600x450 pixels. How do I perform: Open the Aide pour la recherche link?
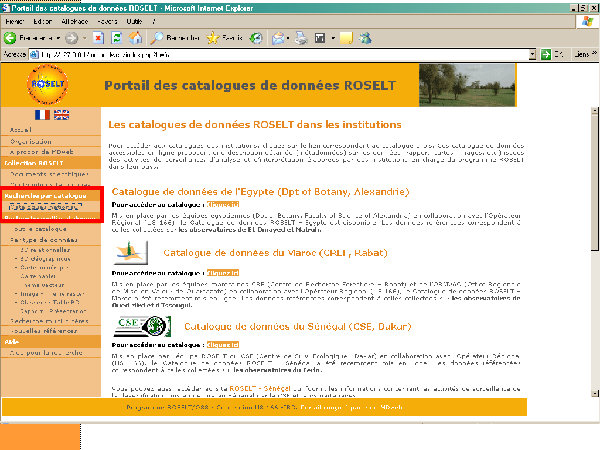46,352
